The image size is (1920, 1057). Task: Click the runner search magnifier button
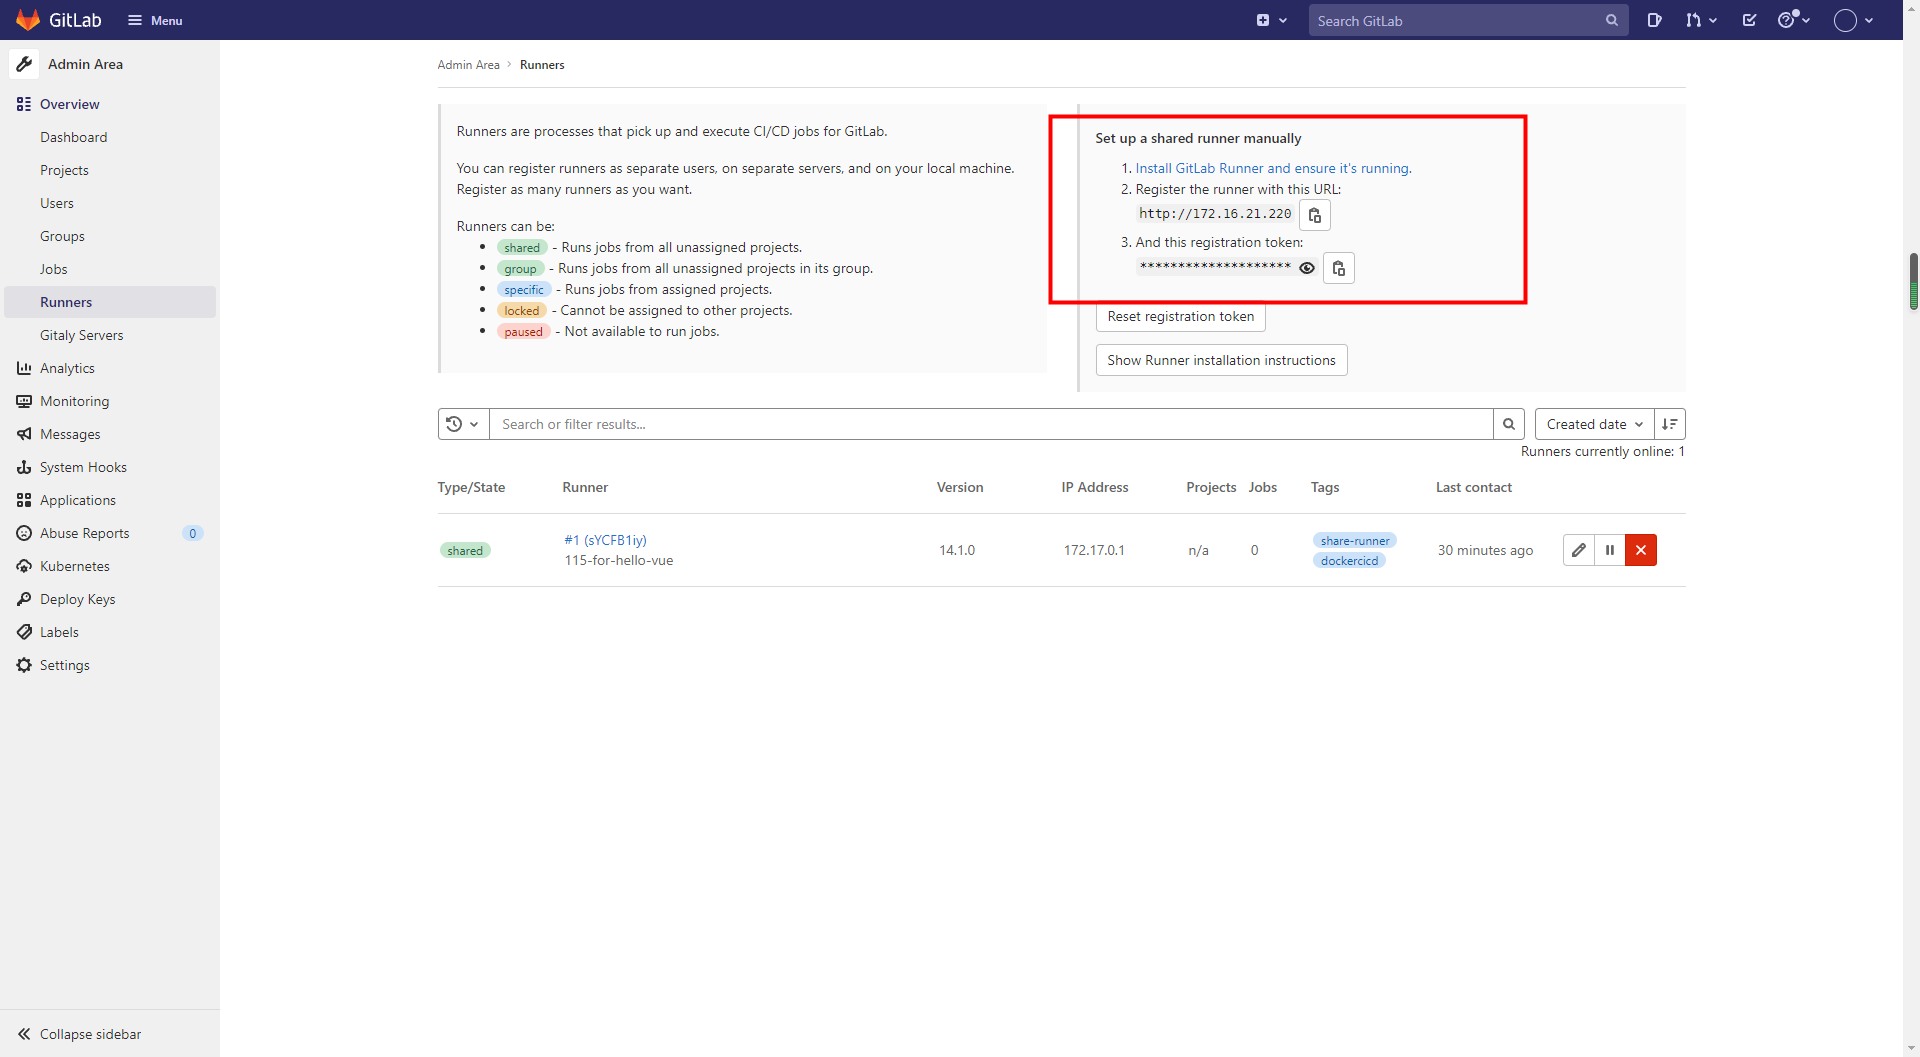(x=1509, y=424)
